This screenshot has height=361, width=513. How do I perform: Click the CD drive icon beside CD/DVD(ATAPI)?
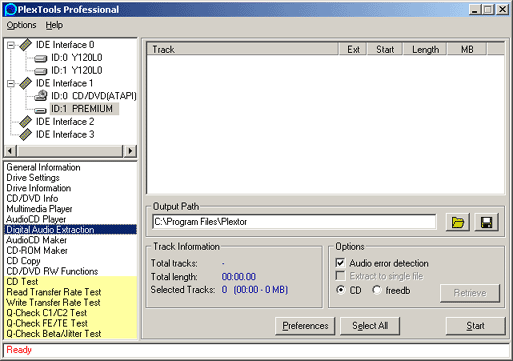click(x=41, y=96)
